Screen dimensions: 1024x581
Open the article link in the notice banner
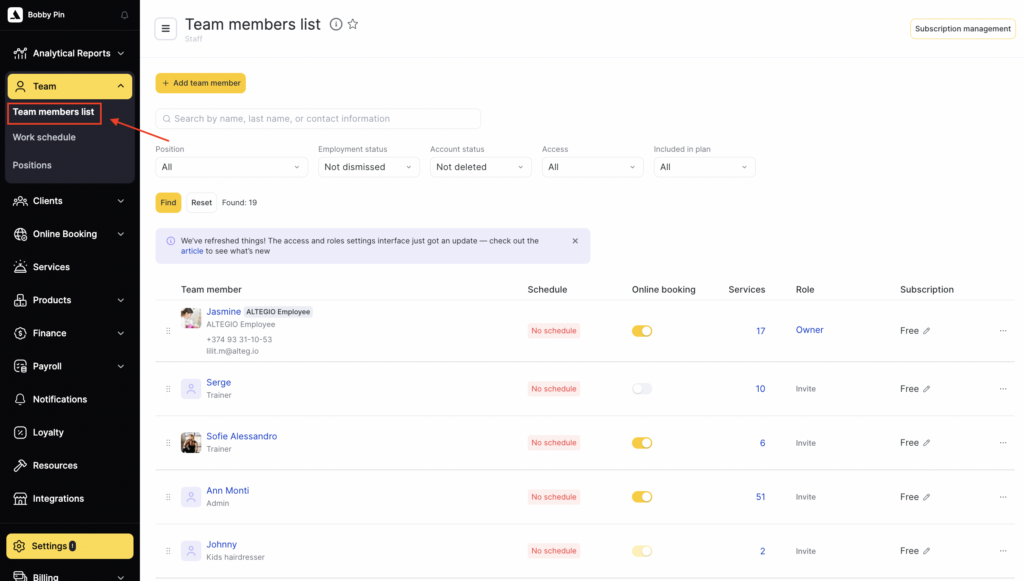(x=192, y=251)
